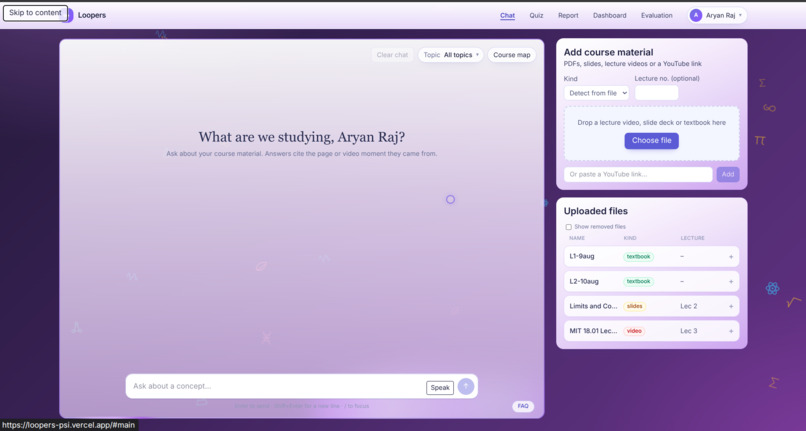Viewport: 806px width, 431px height.
Task: Click the video tag badge
Action: pyautogui.click(x=634, y=331)
